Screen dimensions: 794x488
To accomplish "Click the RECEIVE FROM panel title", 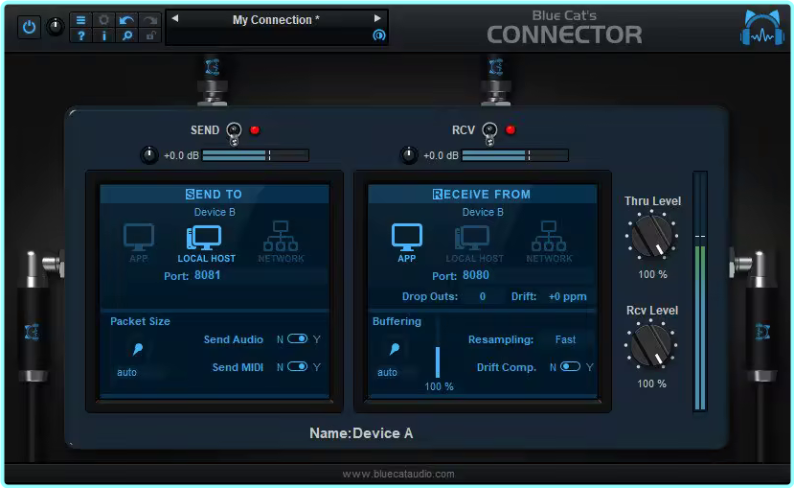I will (482, 194).
